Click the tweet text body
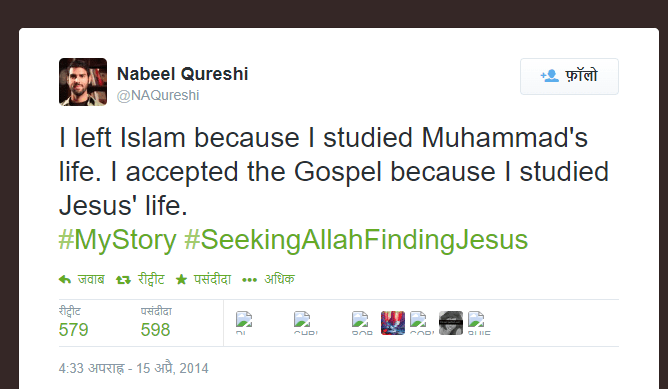Viewport: 668px width, 389px height. [334, 172]
